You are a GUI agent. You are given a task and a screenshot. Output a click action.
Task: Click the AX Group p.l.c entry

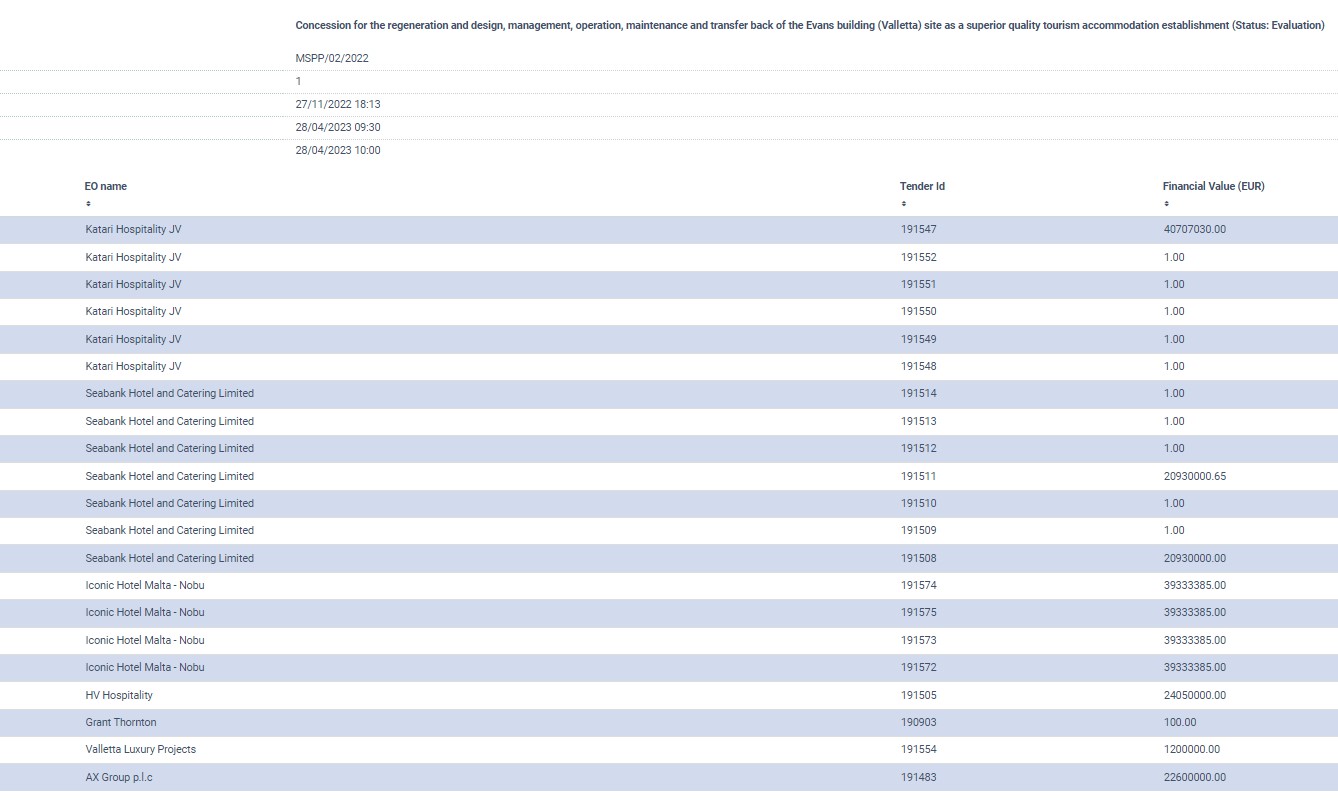(x=119, y=777)
